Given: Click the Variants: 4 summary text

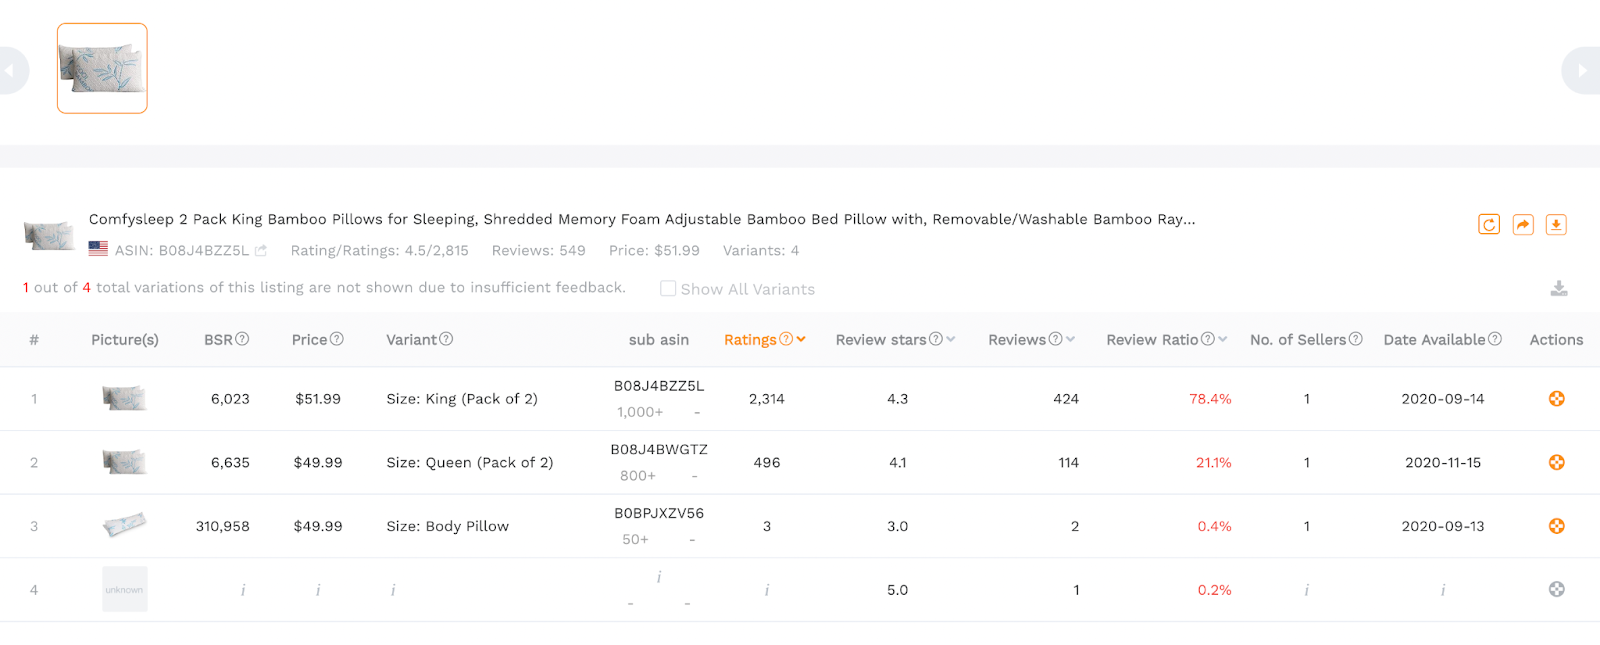Looking at the screenshot, I should pyautogui.click(x=761, y=251).
